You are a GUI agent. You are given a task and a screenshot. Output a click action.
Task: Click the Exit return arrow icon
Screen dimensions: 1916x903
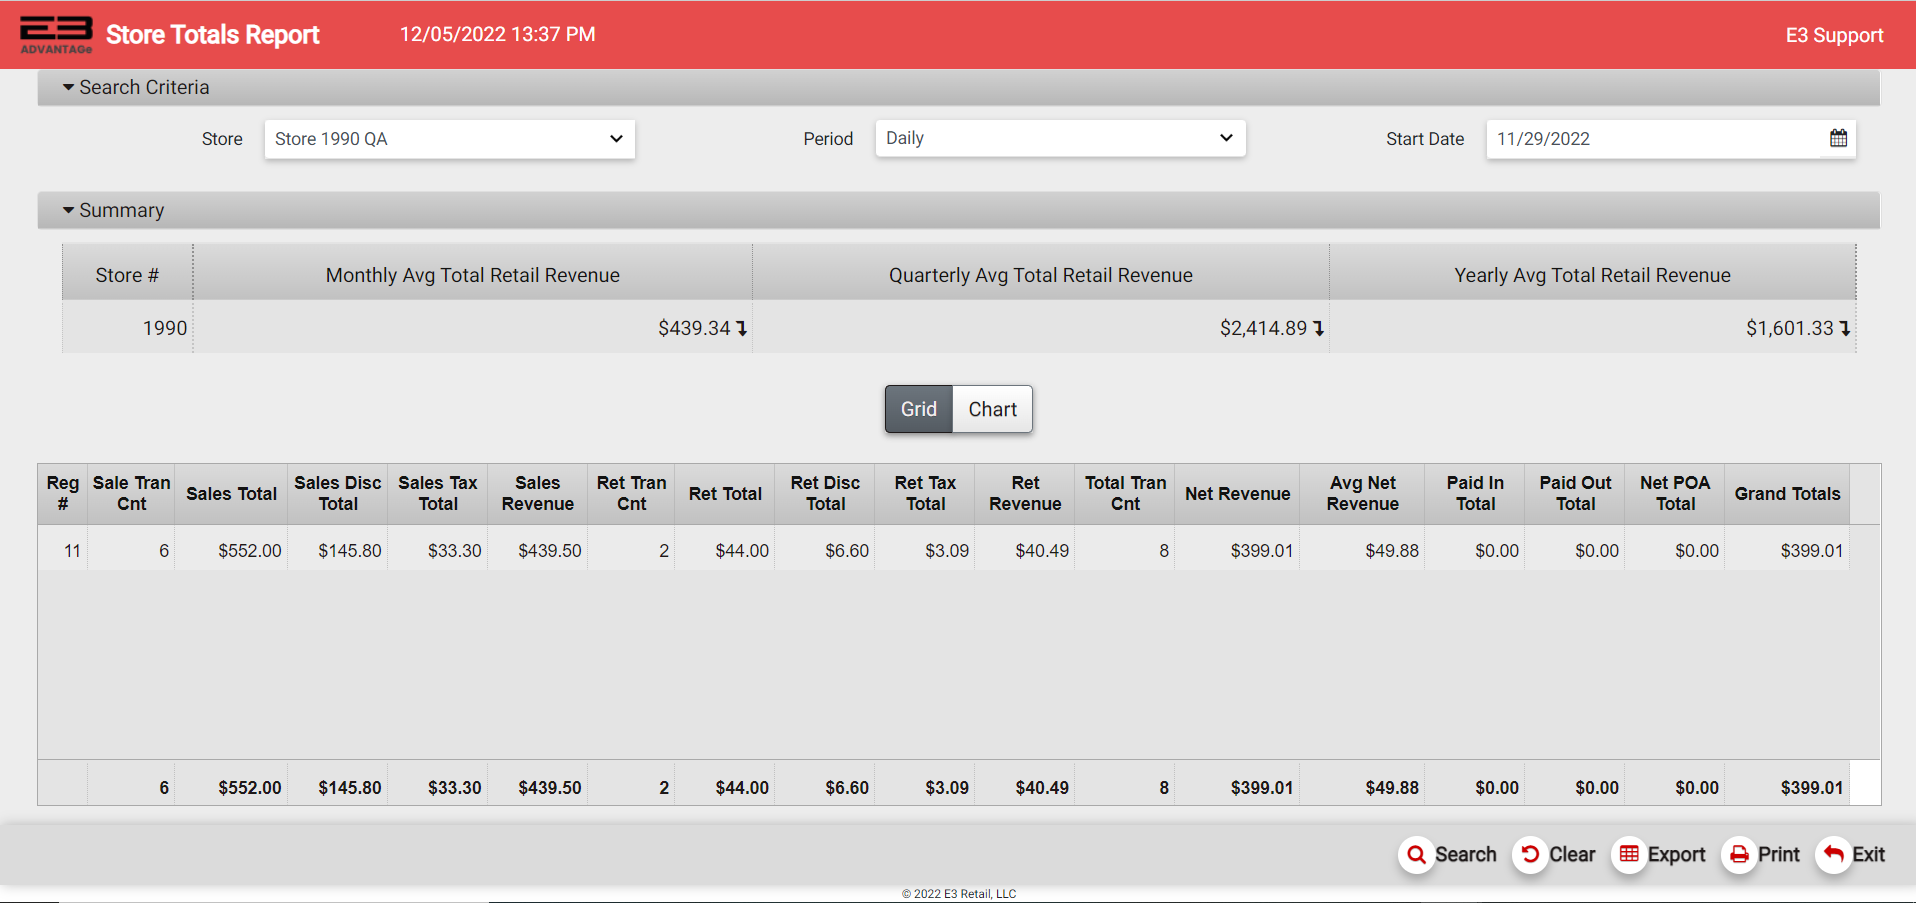1833,855
